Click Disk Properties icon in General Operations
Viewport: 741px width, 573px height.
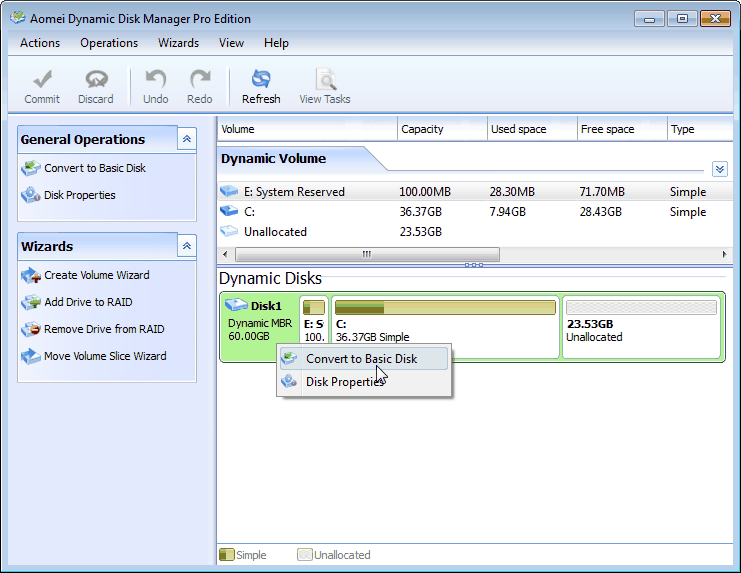click(x=31, y=195)
